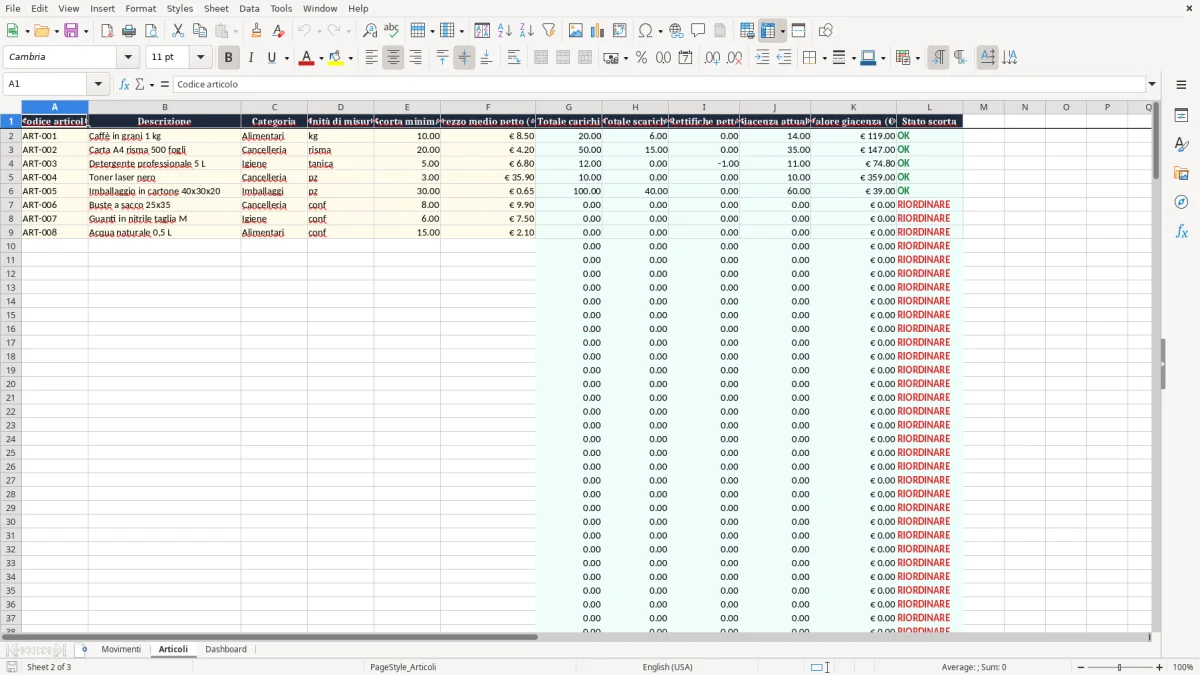1200x675 pixels.
Task: Sort descending Z to A
Action: click(x=527, y=31)
